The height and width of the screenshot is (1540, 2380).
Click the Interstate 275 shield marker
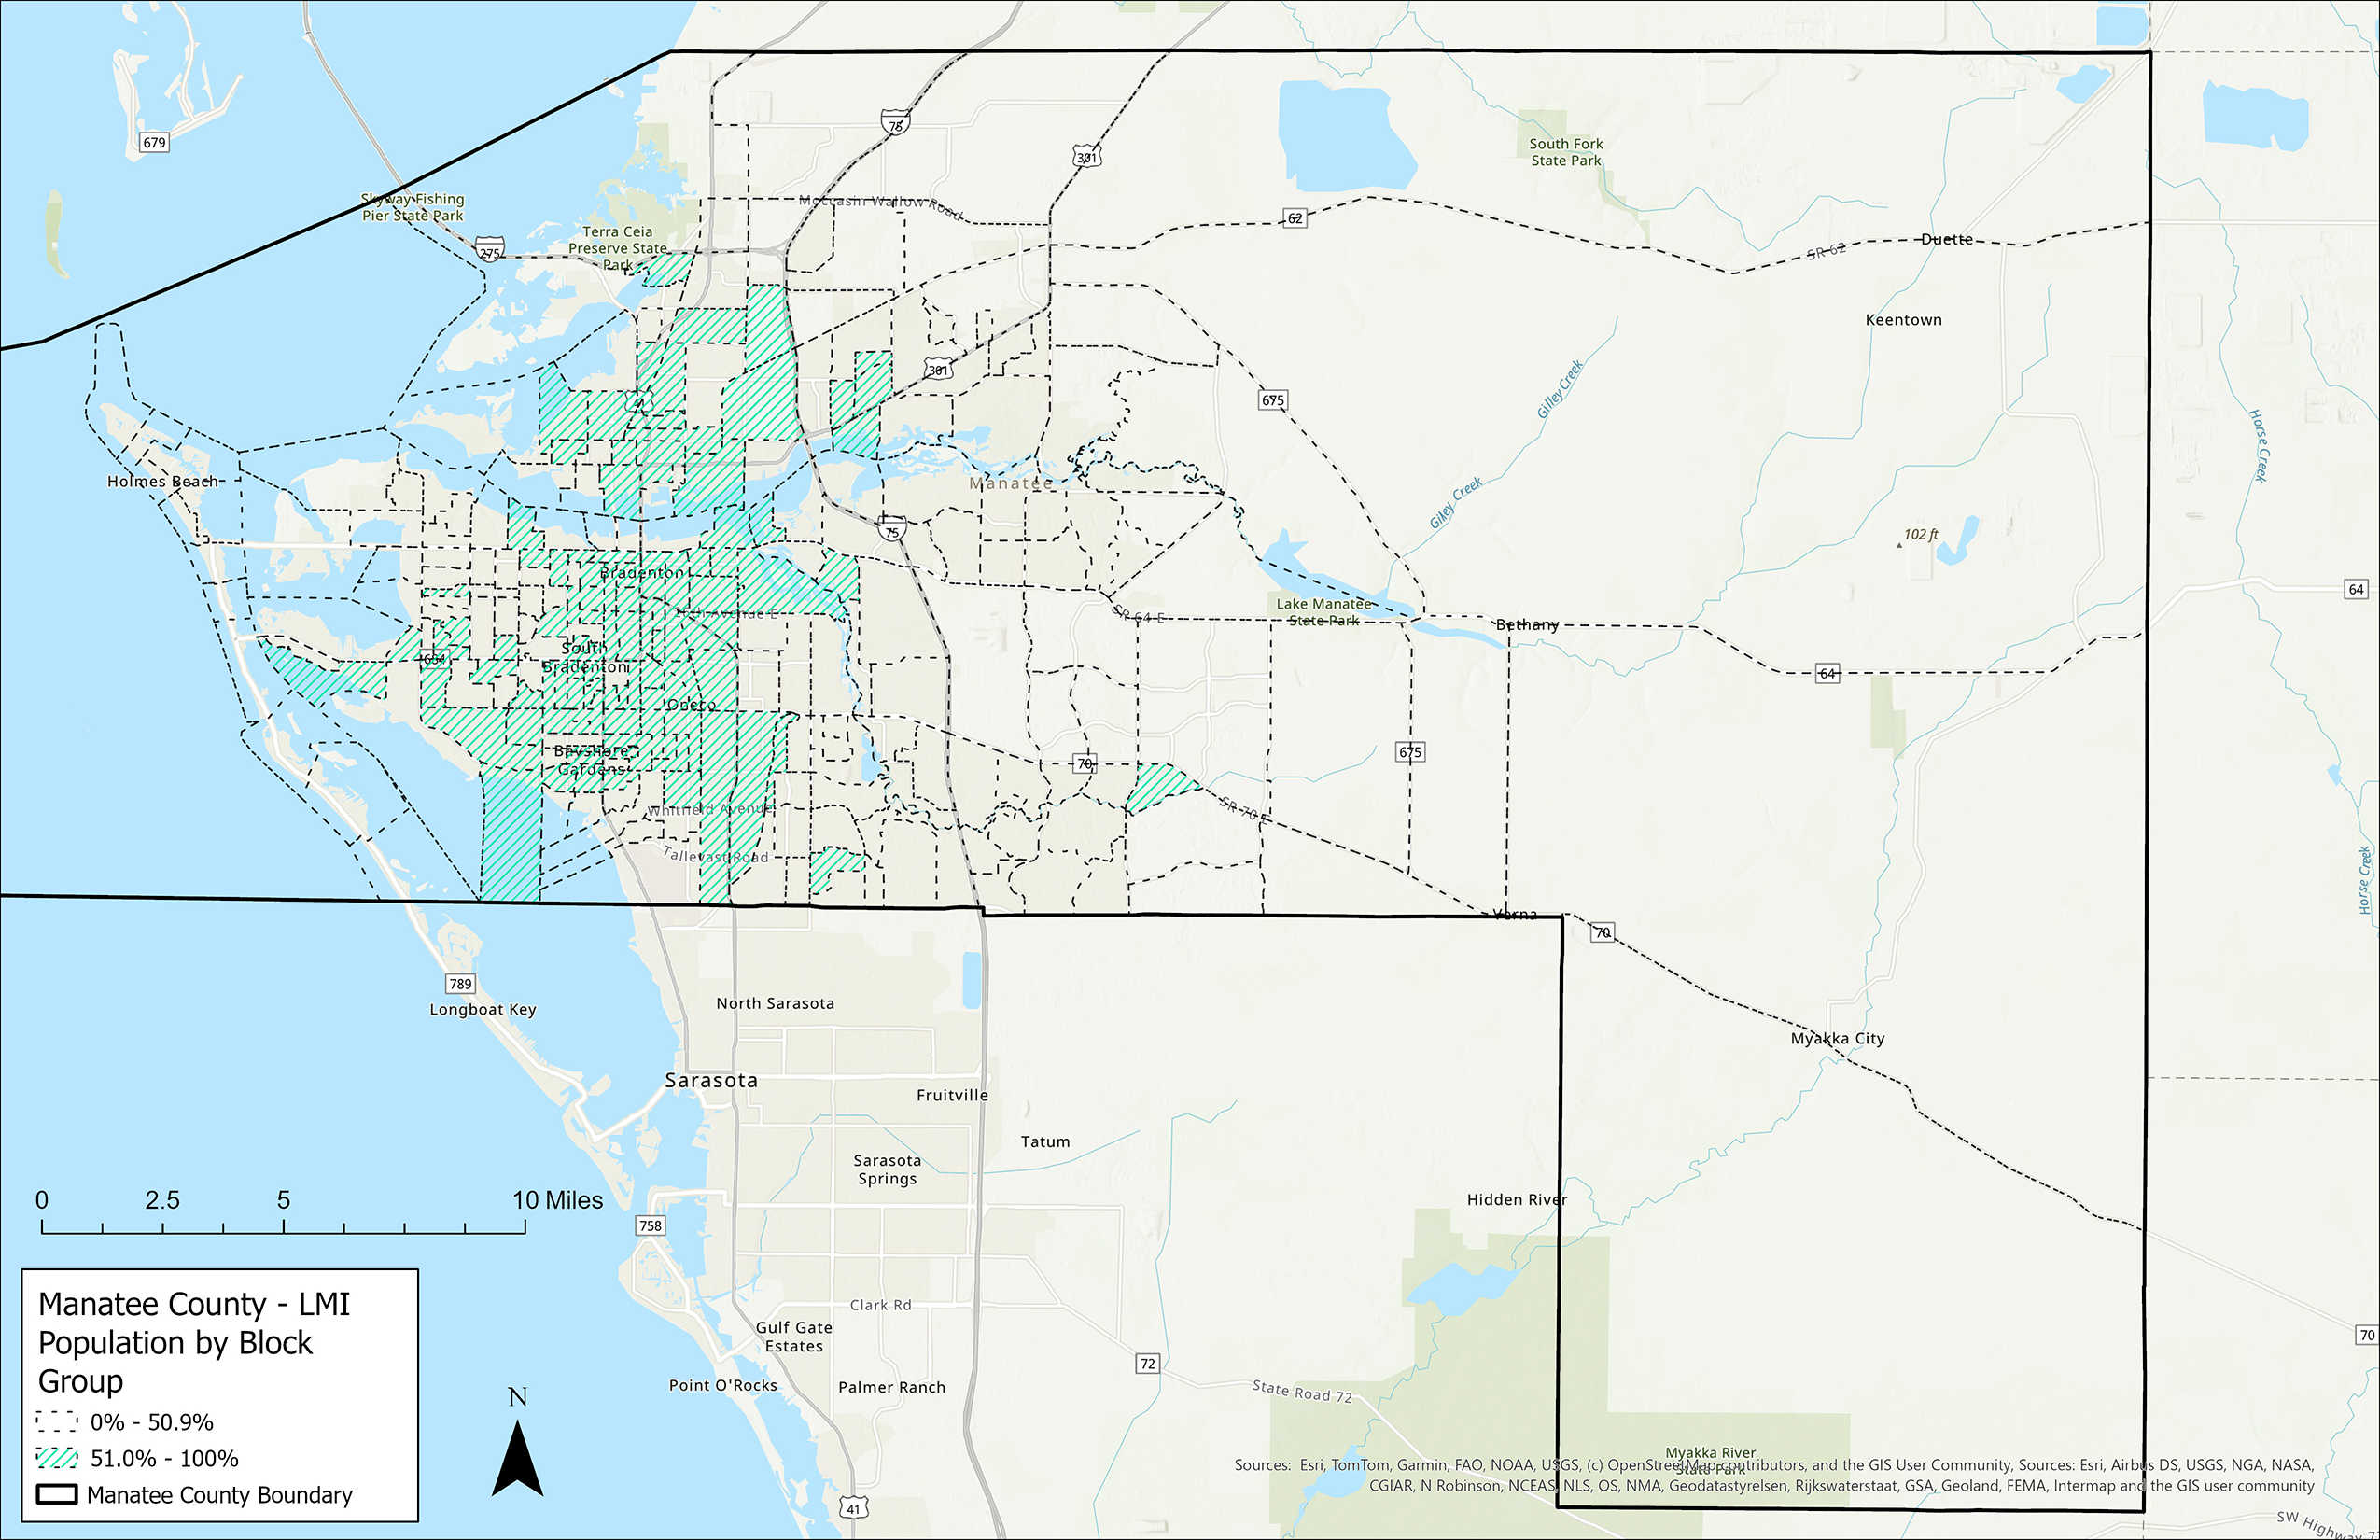click(489, 250)
